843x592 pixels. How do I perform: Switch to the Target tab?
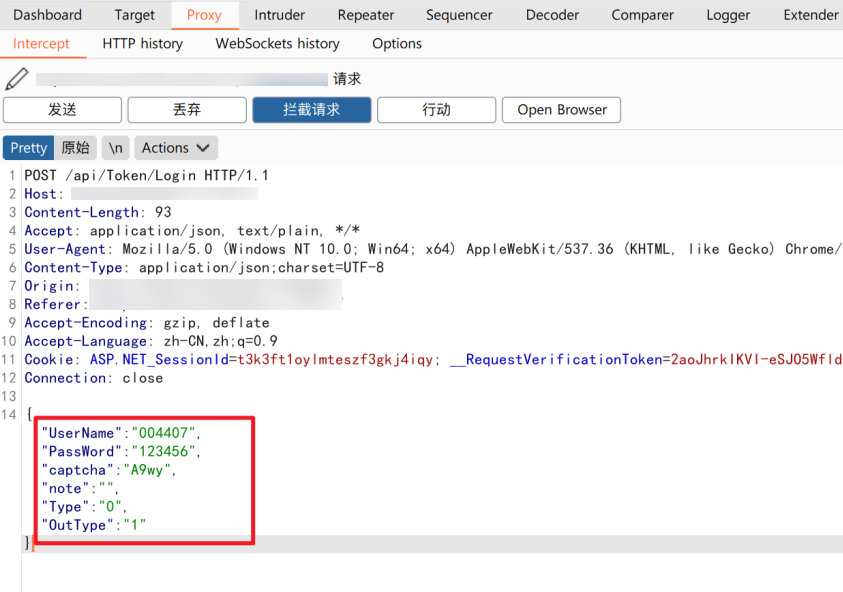click(x=134, y=15)
